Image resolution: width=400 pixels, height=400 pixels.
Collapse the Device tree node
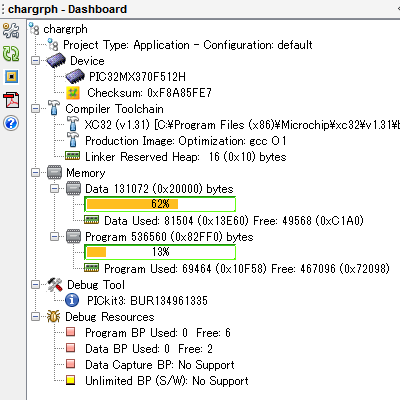coord(35,61)
